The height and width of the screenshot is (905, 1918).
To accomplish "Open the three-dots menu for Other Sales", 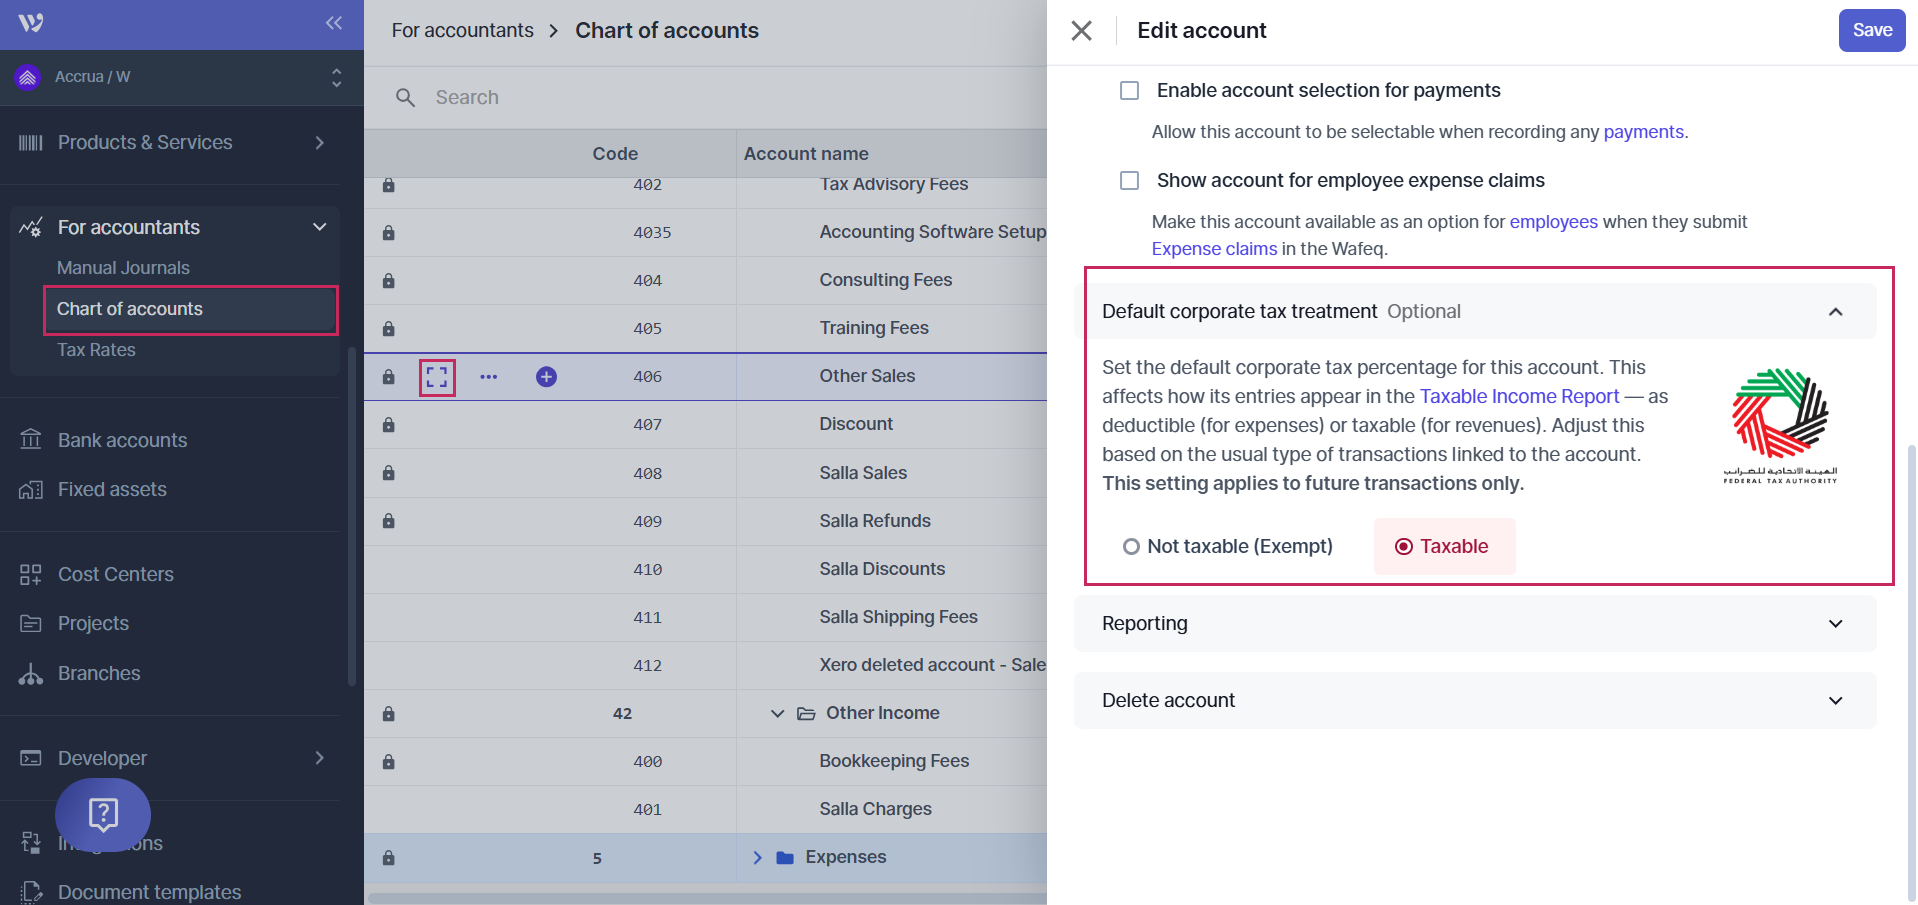I will coord(488,377).
